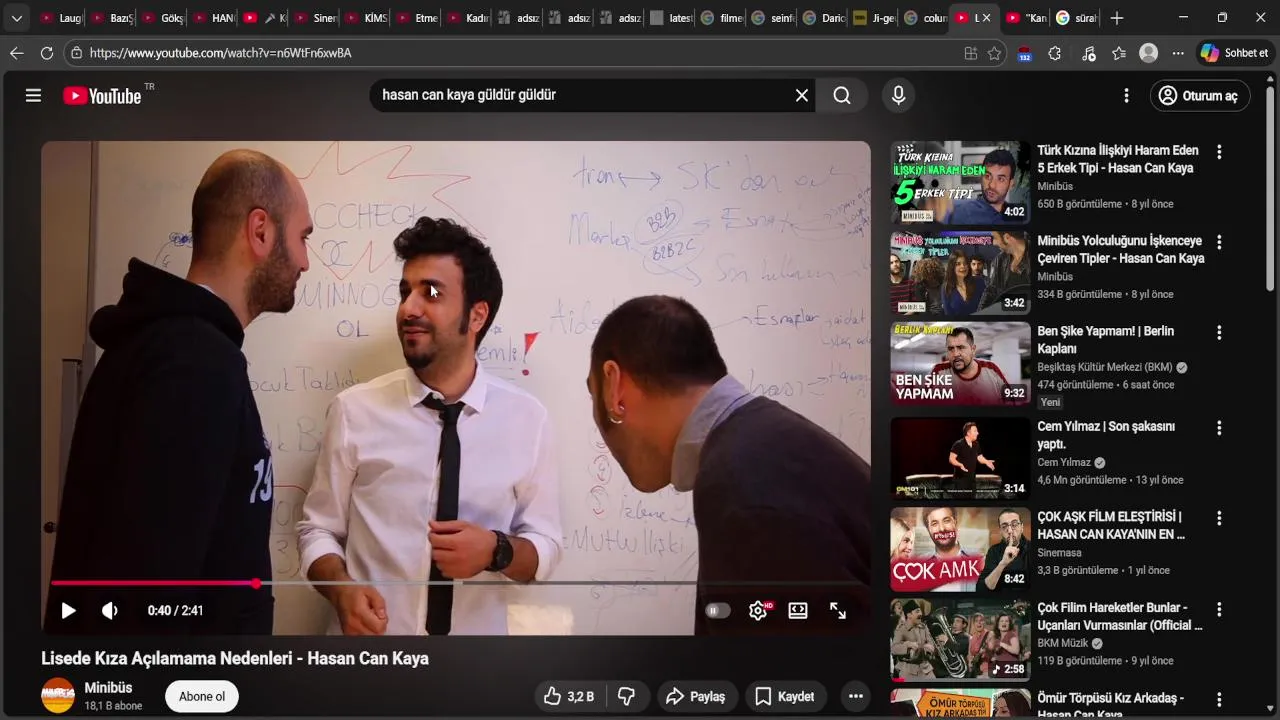Open options for 'ÇOK AŞK FİLM ELEŞTİRİSİ' video
This screenshot has height=720, width=1280.
[x=1218, y=518]
